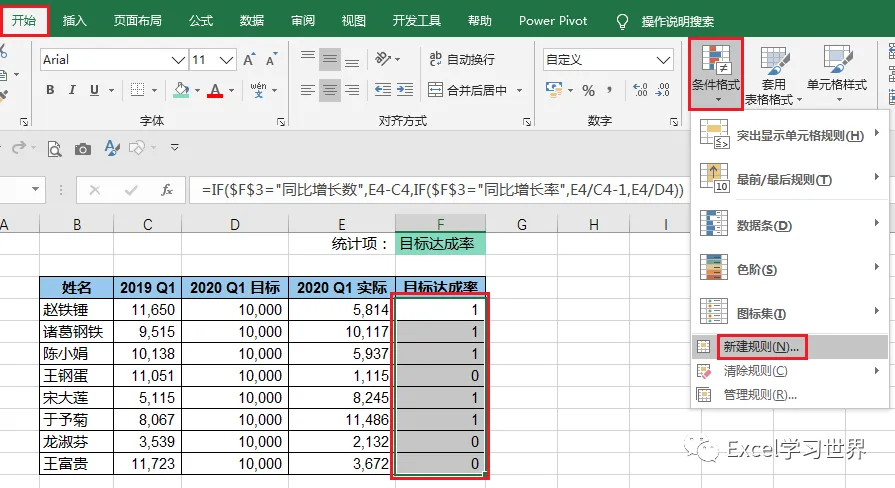Open 突出显示单元格规则 submenu
Viewport: 895px width, 488px height.
[x=790, y=135]
